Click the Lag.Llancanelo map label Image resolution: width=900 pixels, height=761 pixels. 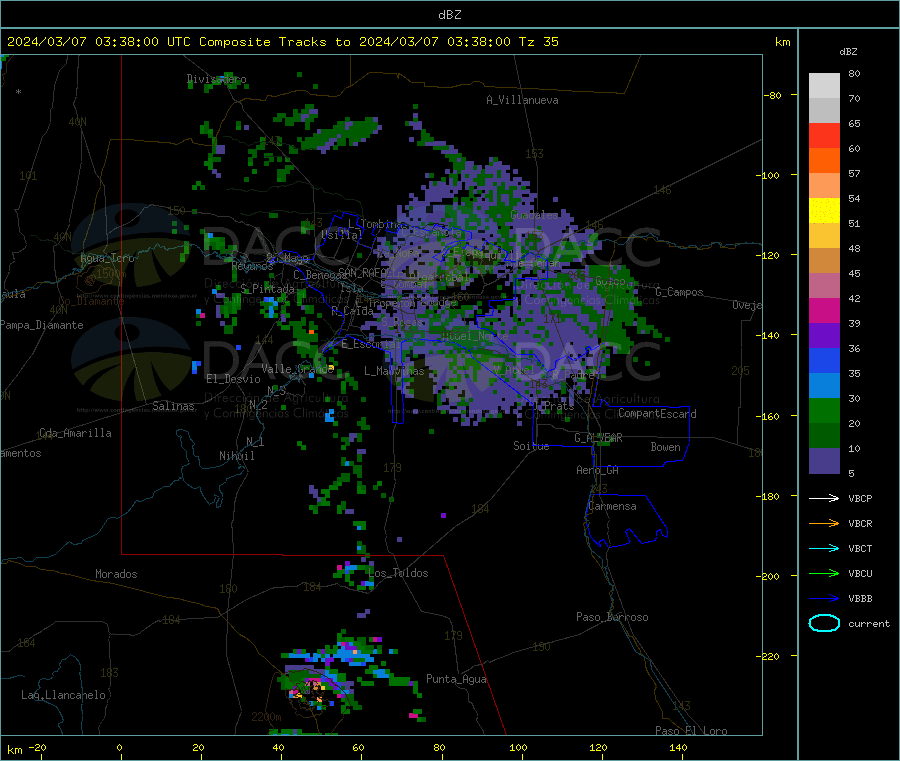click(63, 695)
